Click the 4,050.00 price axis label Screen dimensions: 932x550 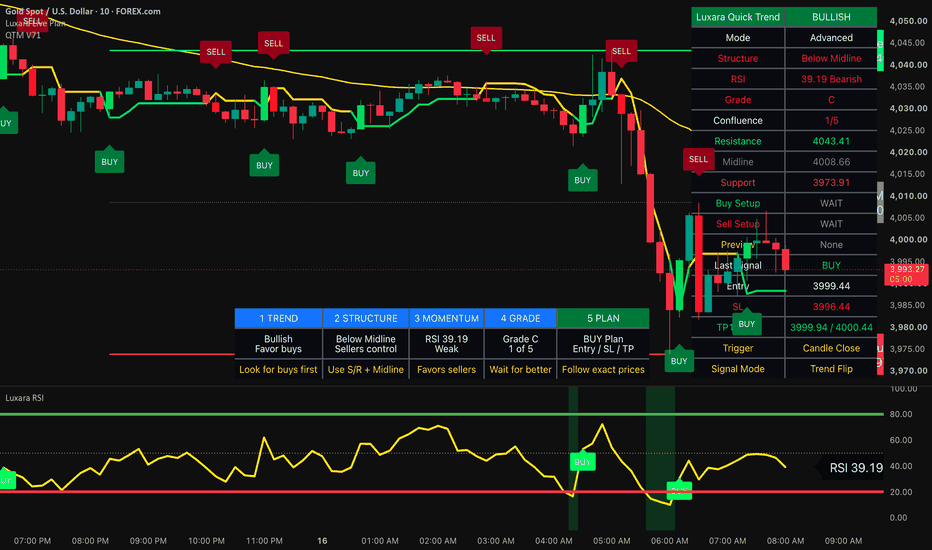(x=908, y=21)
